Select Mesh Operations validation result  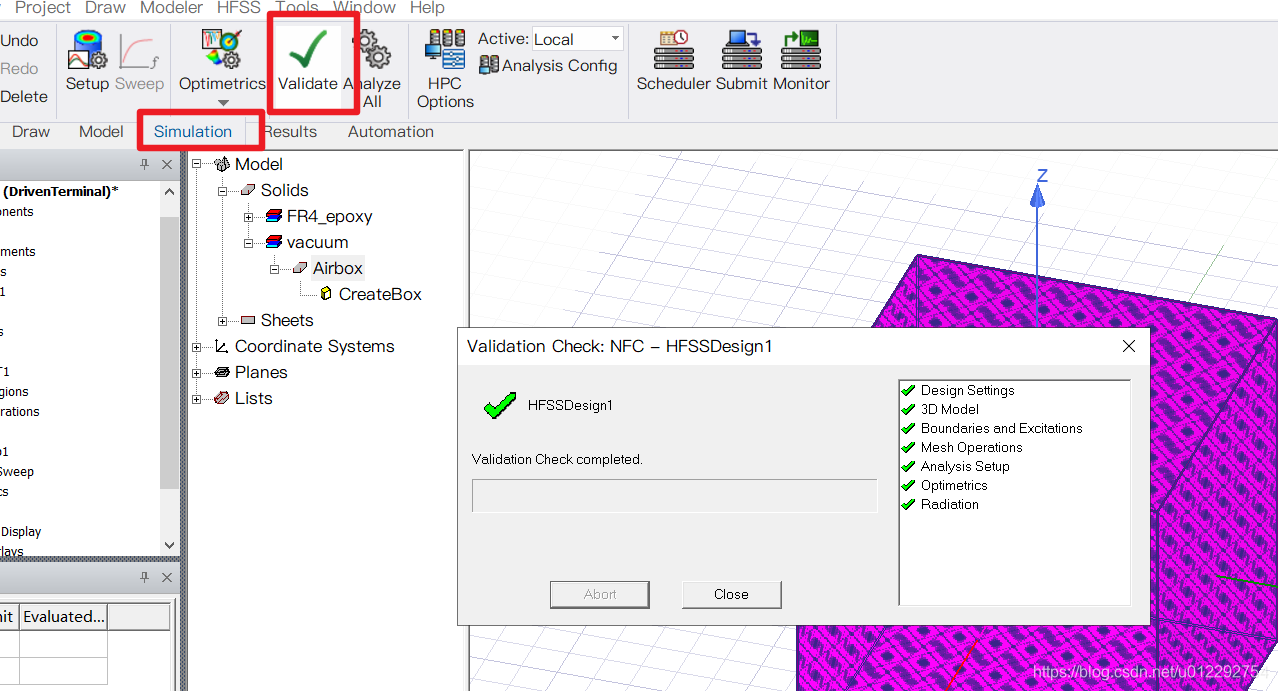pos(962,448)
